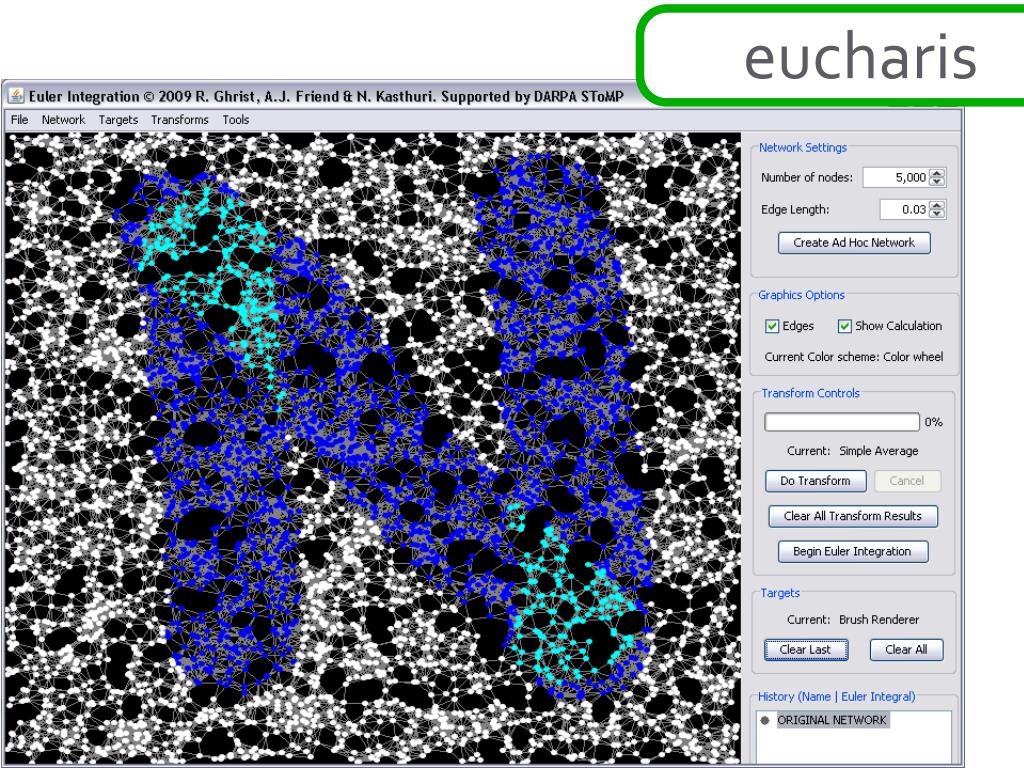Select the ORIGINAL NETWORK history bullet
Viewport: 1024px width, 768px height.
[x=765, y=720]
